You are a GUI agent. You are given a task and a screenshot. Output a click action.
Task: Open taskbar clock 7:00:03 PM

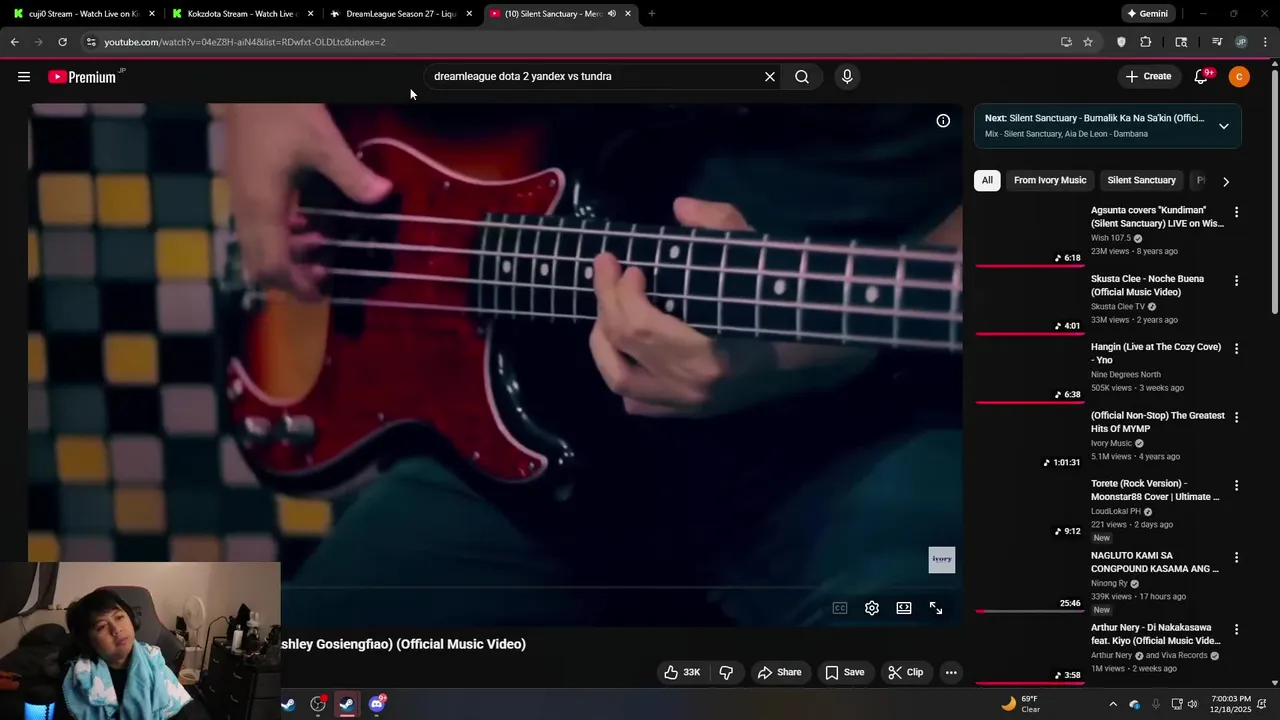click(x=1230, y=704)
